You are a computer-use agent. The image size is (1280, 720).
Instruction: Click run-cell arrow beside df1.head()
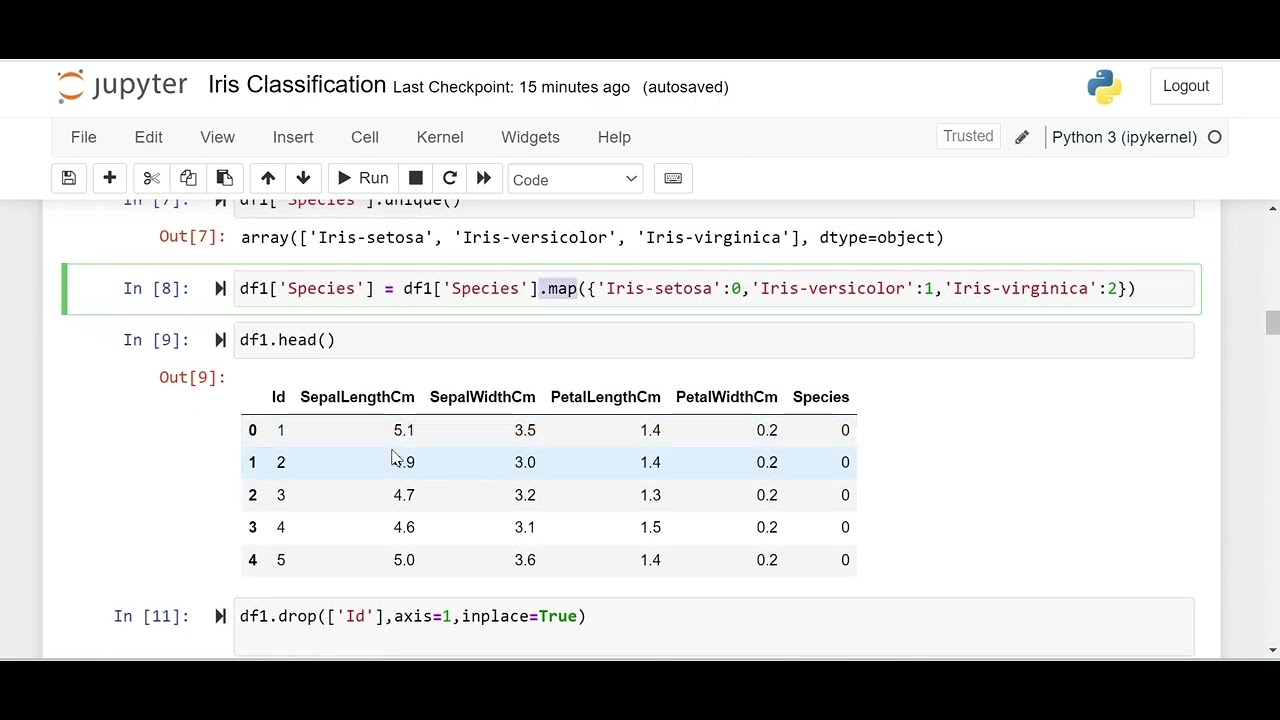[220, 340]
